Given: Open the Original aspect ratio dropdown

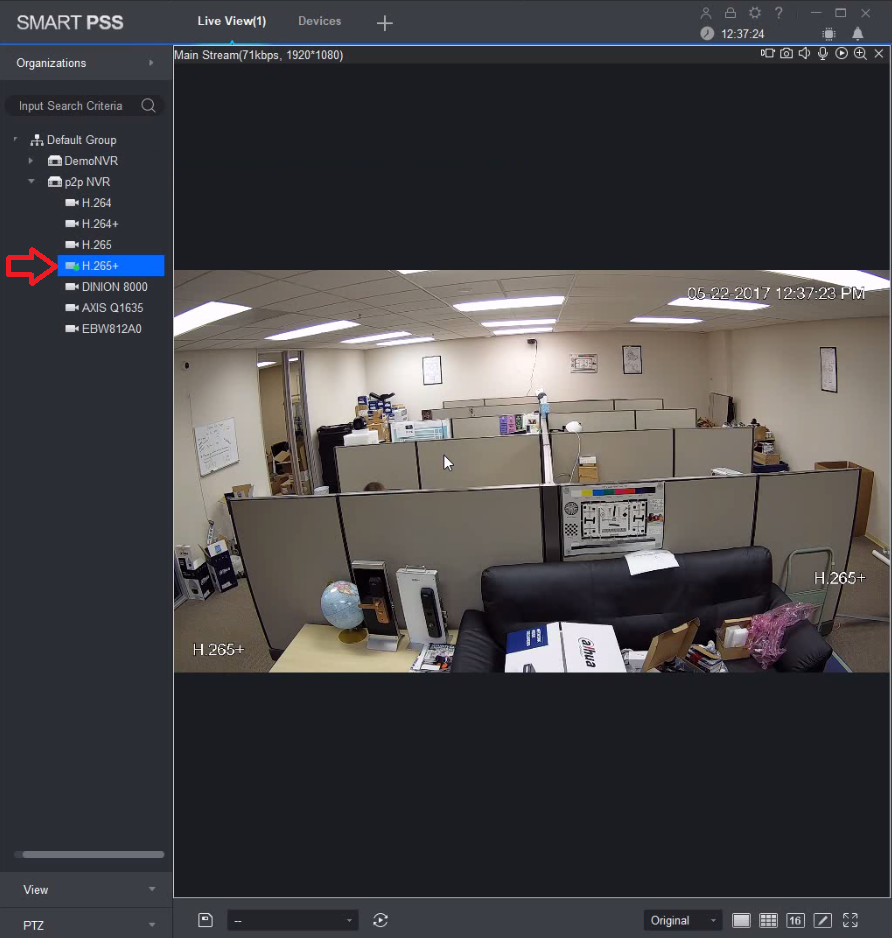Looking at the screenshot, I should 683,920.
